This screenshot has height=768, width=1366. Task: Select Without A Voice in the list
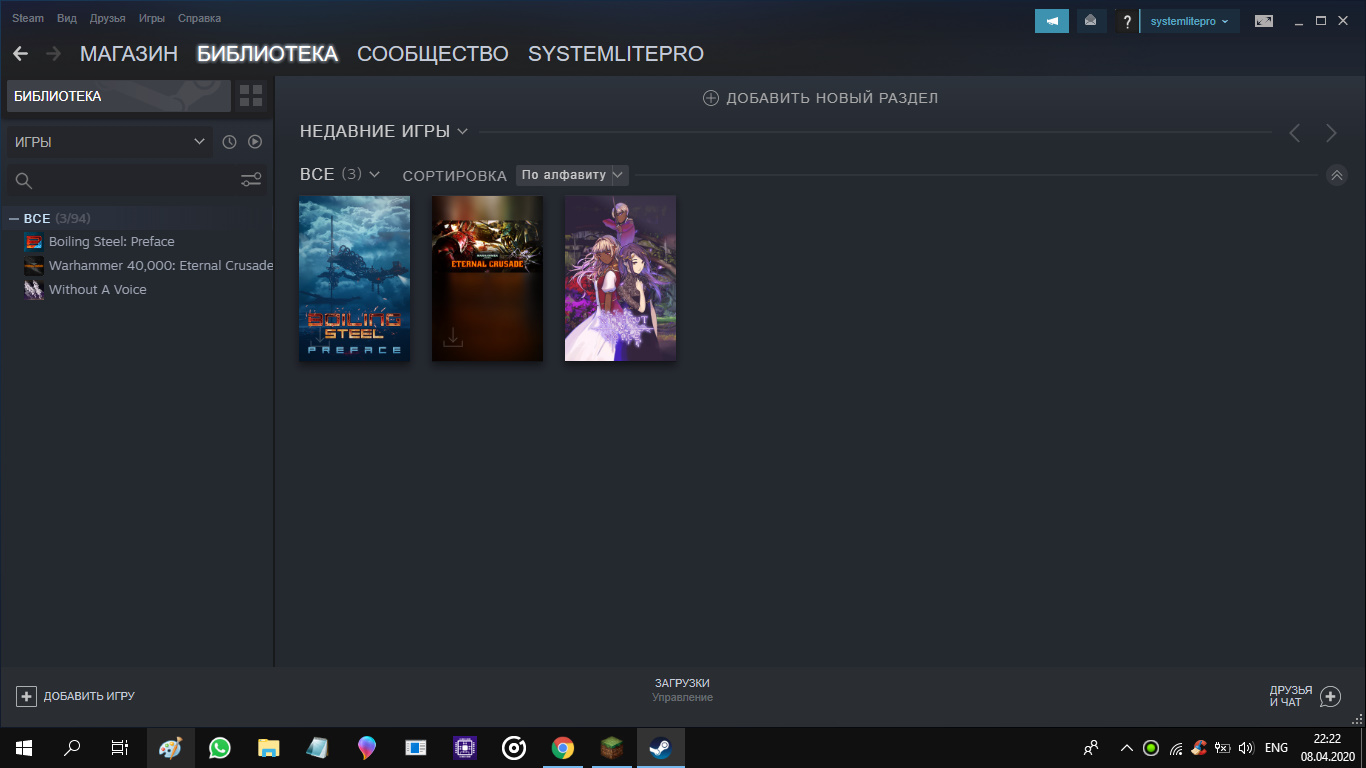[x=97, y=289]
